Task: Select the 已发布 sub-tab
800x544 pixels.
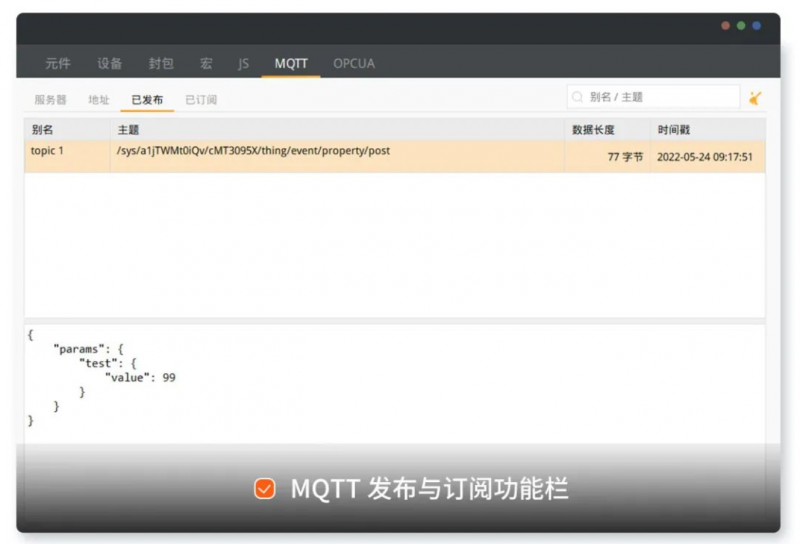Action: click(147, 100)
